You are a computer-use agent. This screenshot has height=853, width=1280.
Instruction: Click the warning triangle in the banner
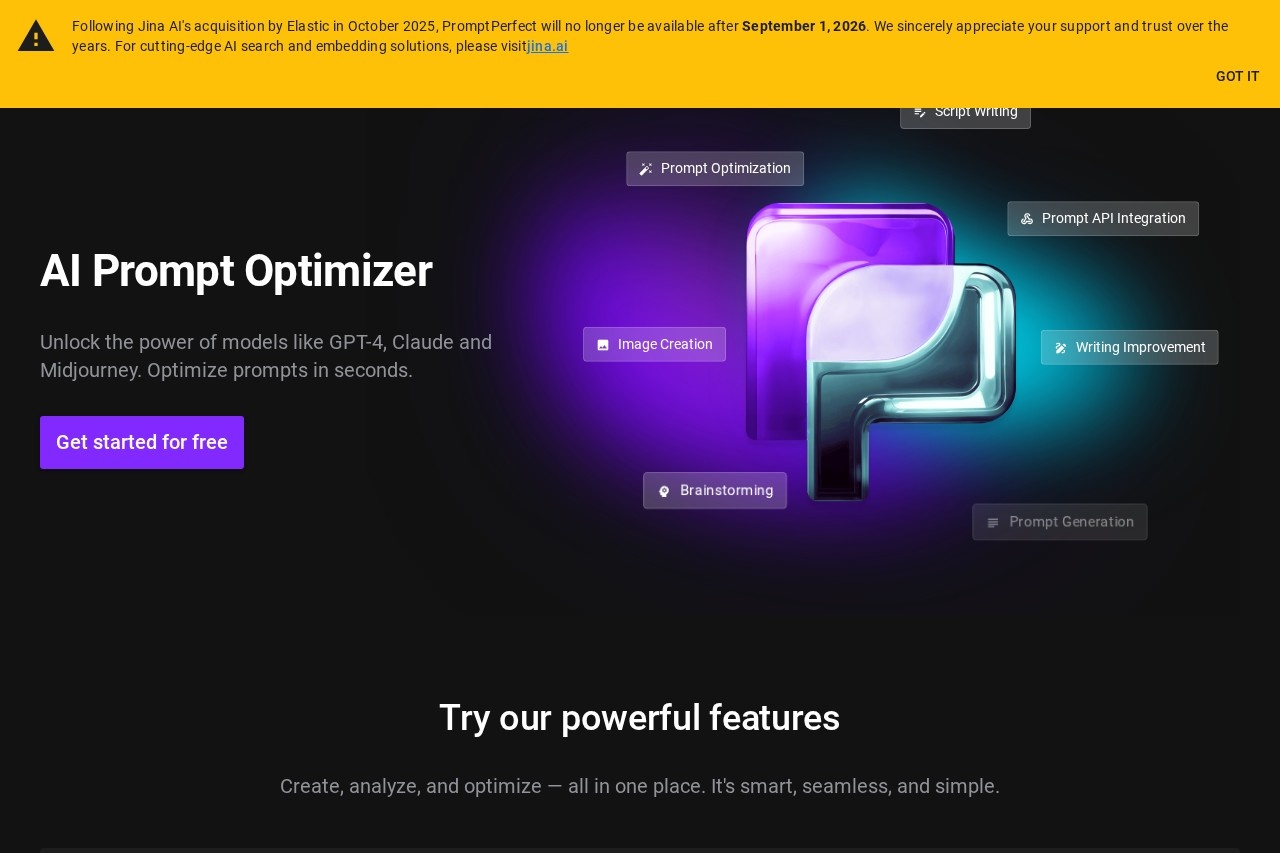click(36, 35)
